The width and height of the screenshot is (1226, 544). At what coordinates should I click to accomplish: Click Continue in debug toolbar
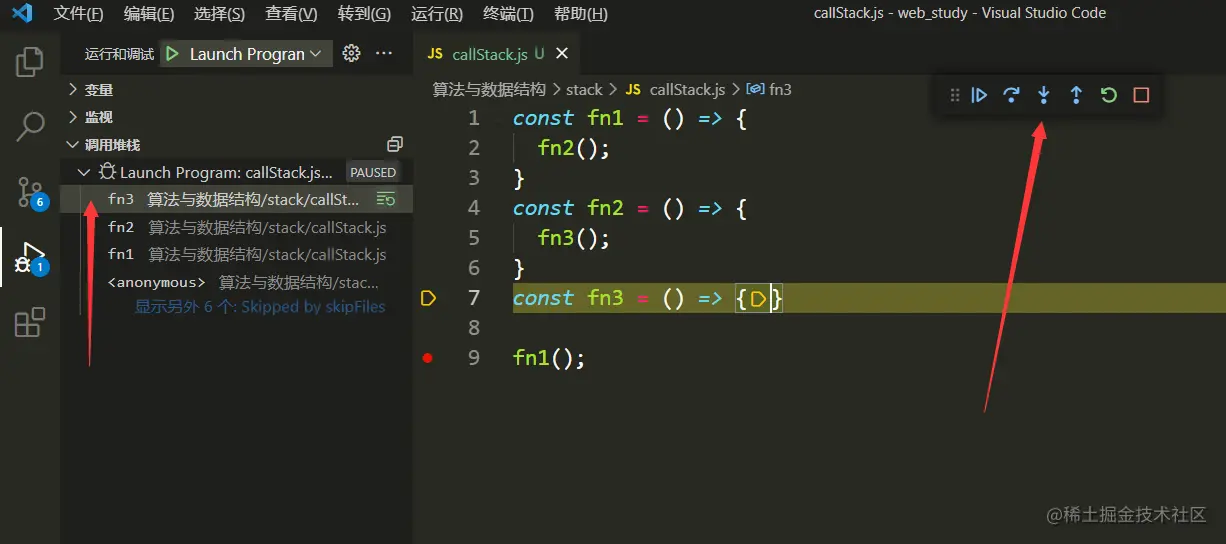pos(980,95)
